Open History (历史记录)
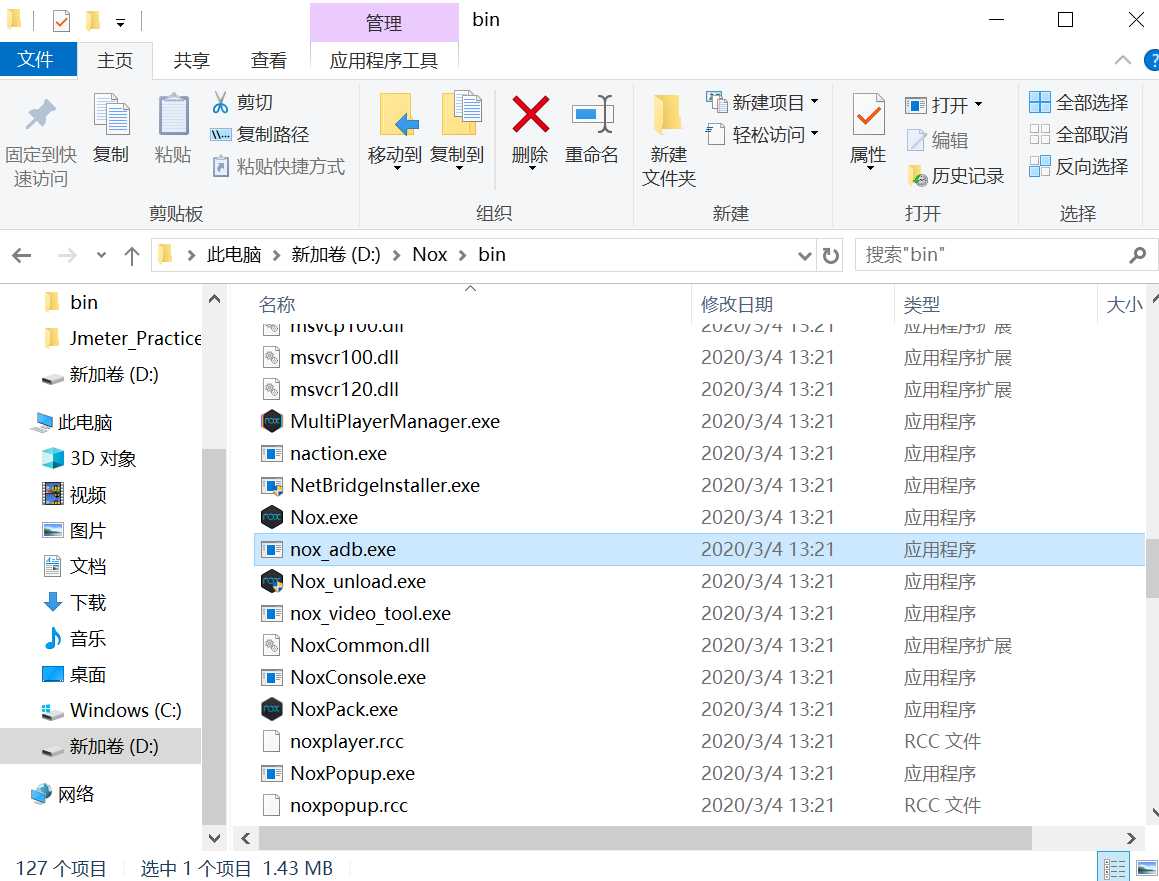The width and height of the screenshot is (1159, 881). (955, 176)
